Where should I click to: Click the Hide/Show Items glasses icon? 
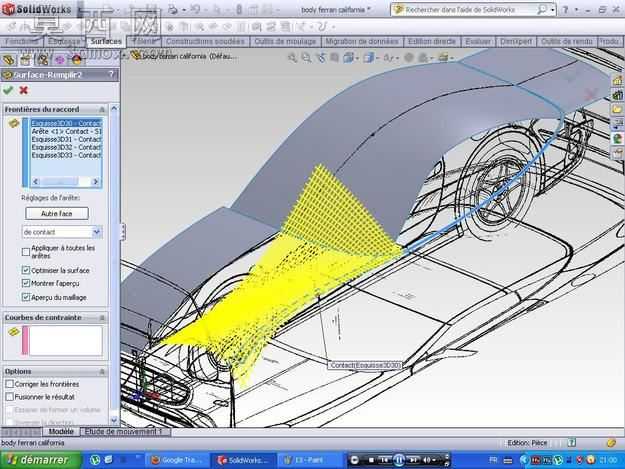387,58
